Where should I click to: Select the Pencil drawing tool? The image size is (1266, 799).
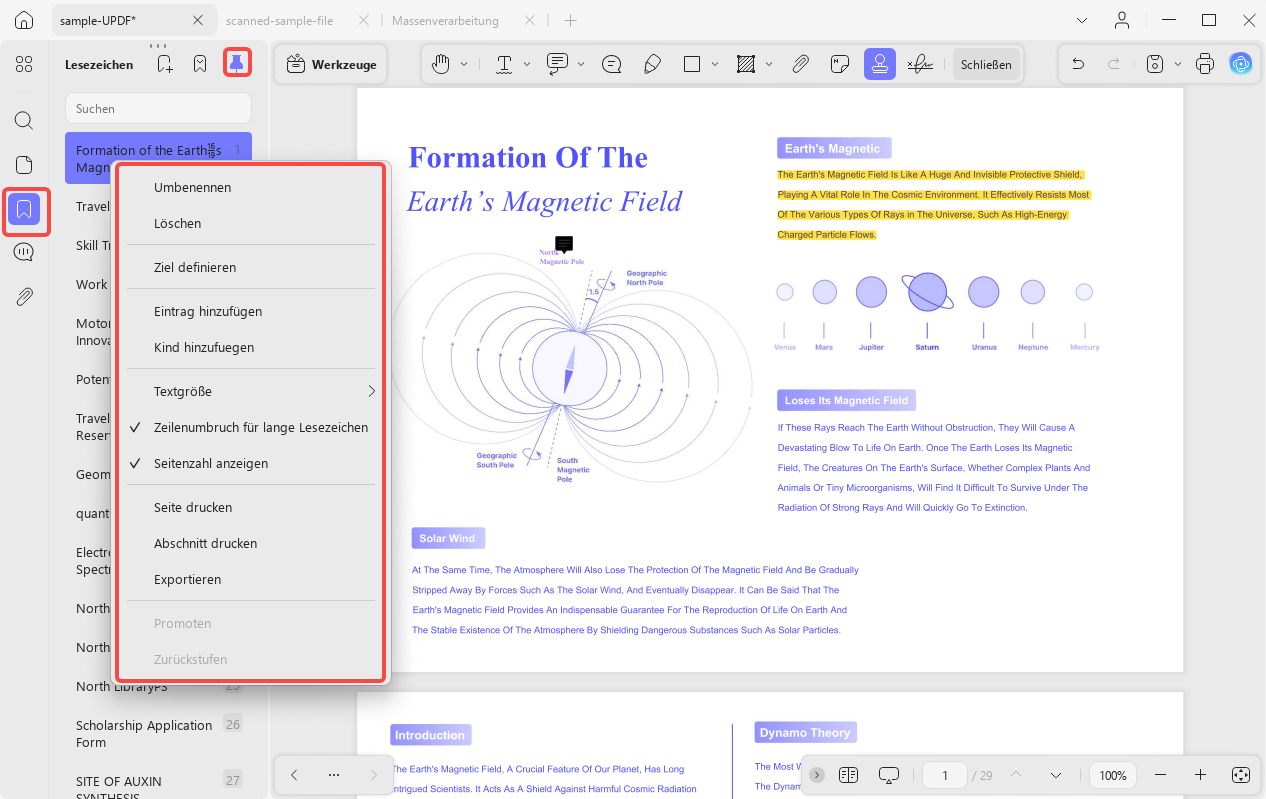[x=652, y=64]
